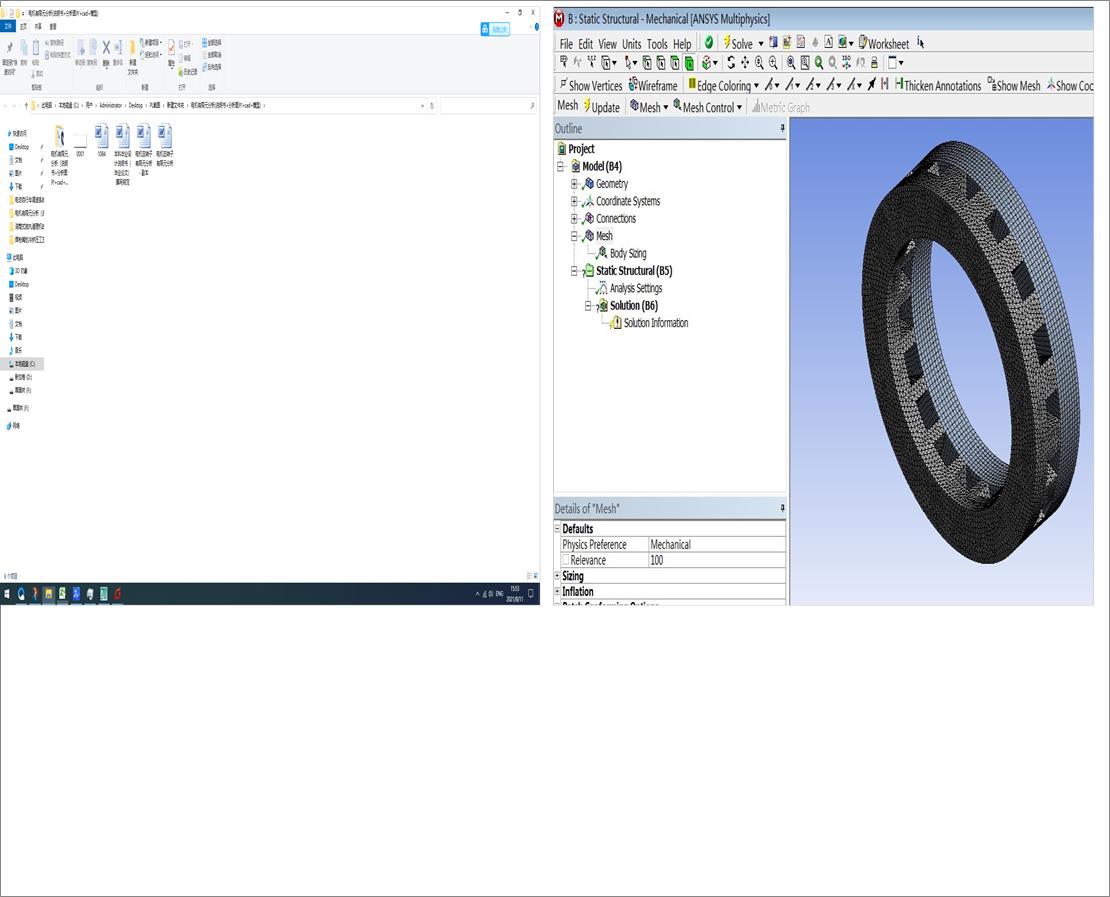Viewport: 1110px width, 897px height.
Task: Select the Project root node
Action: point(580,149)
